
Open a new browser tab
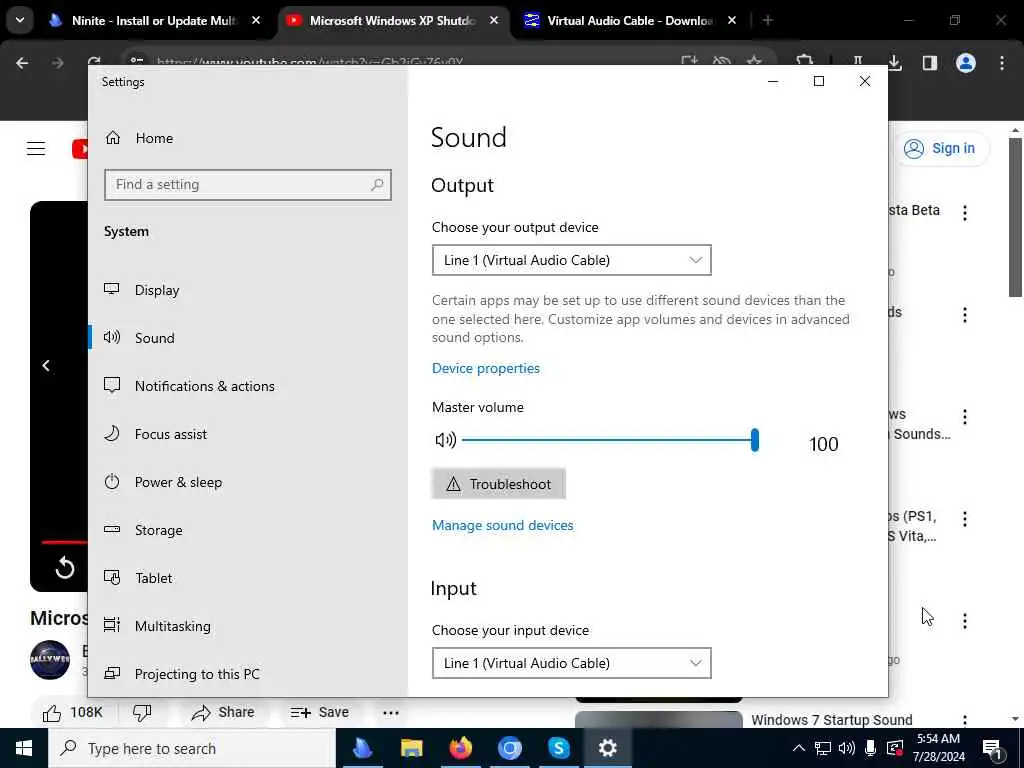click(768, 20)
